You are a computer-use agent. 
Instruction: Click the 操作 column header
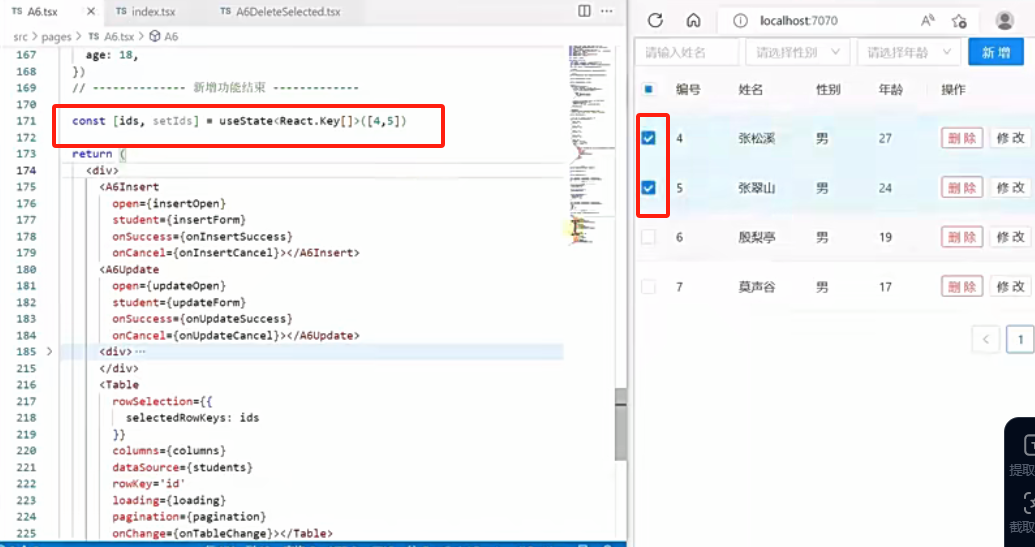953,90
